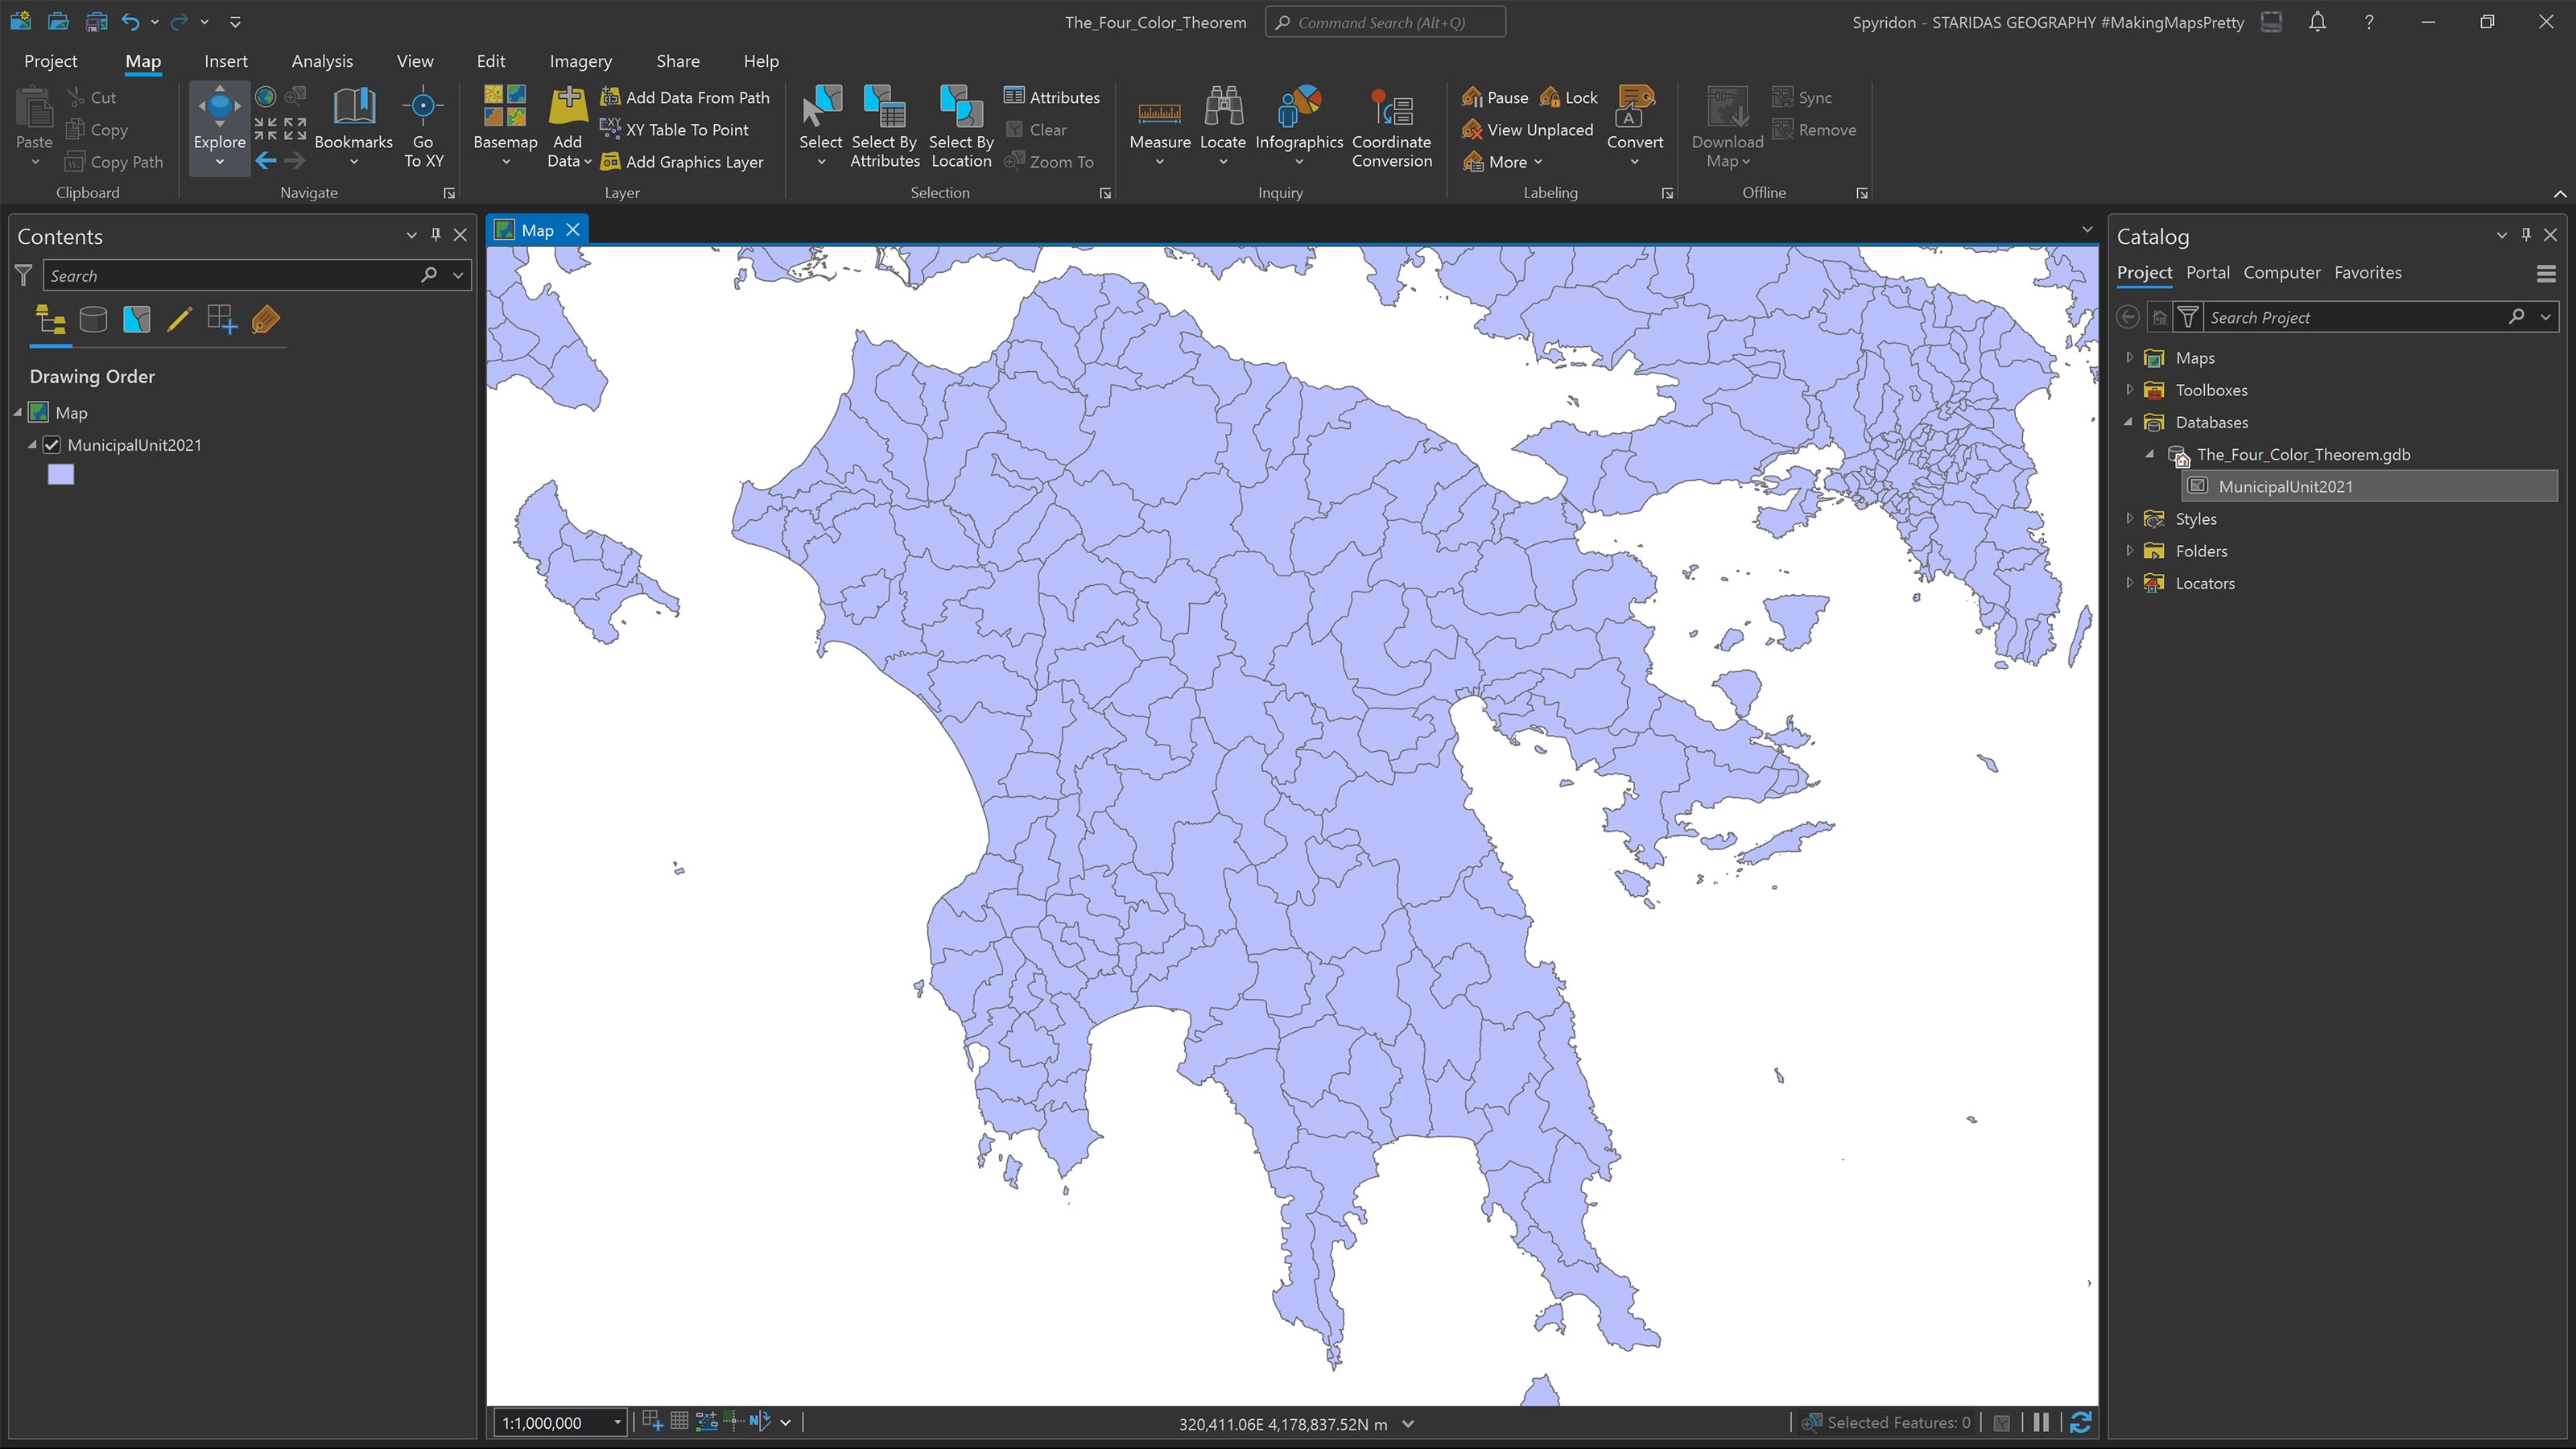The height and width of the screenshot is (1449, 2576).
Task: Switch Contents panel to List By Editing view
Action: point(180,320)
